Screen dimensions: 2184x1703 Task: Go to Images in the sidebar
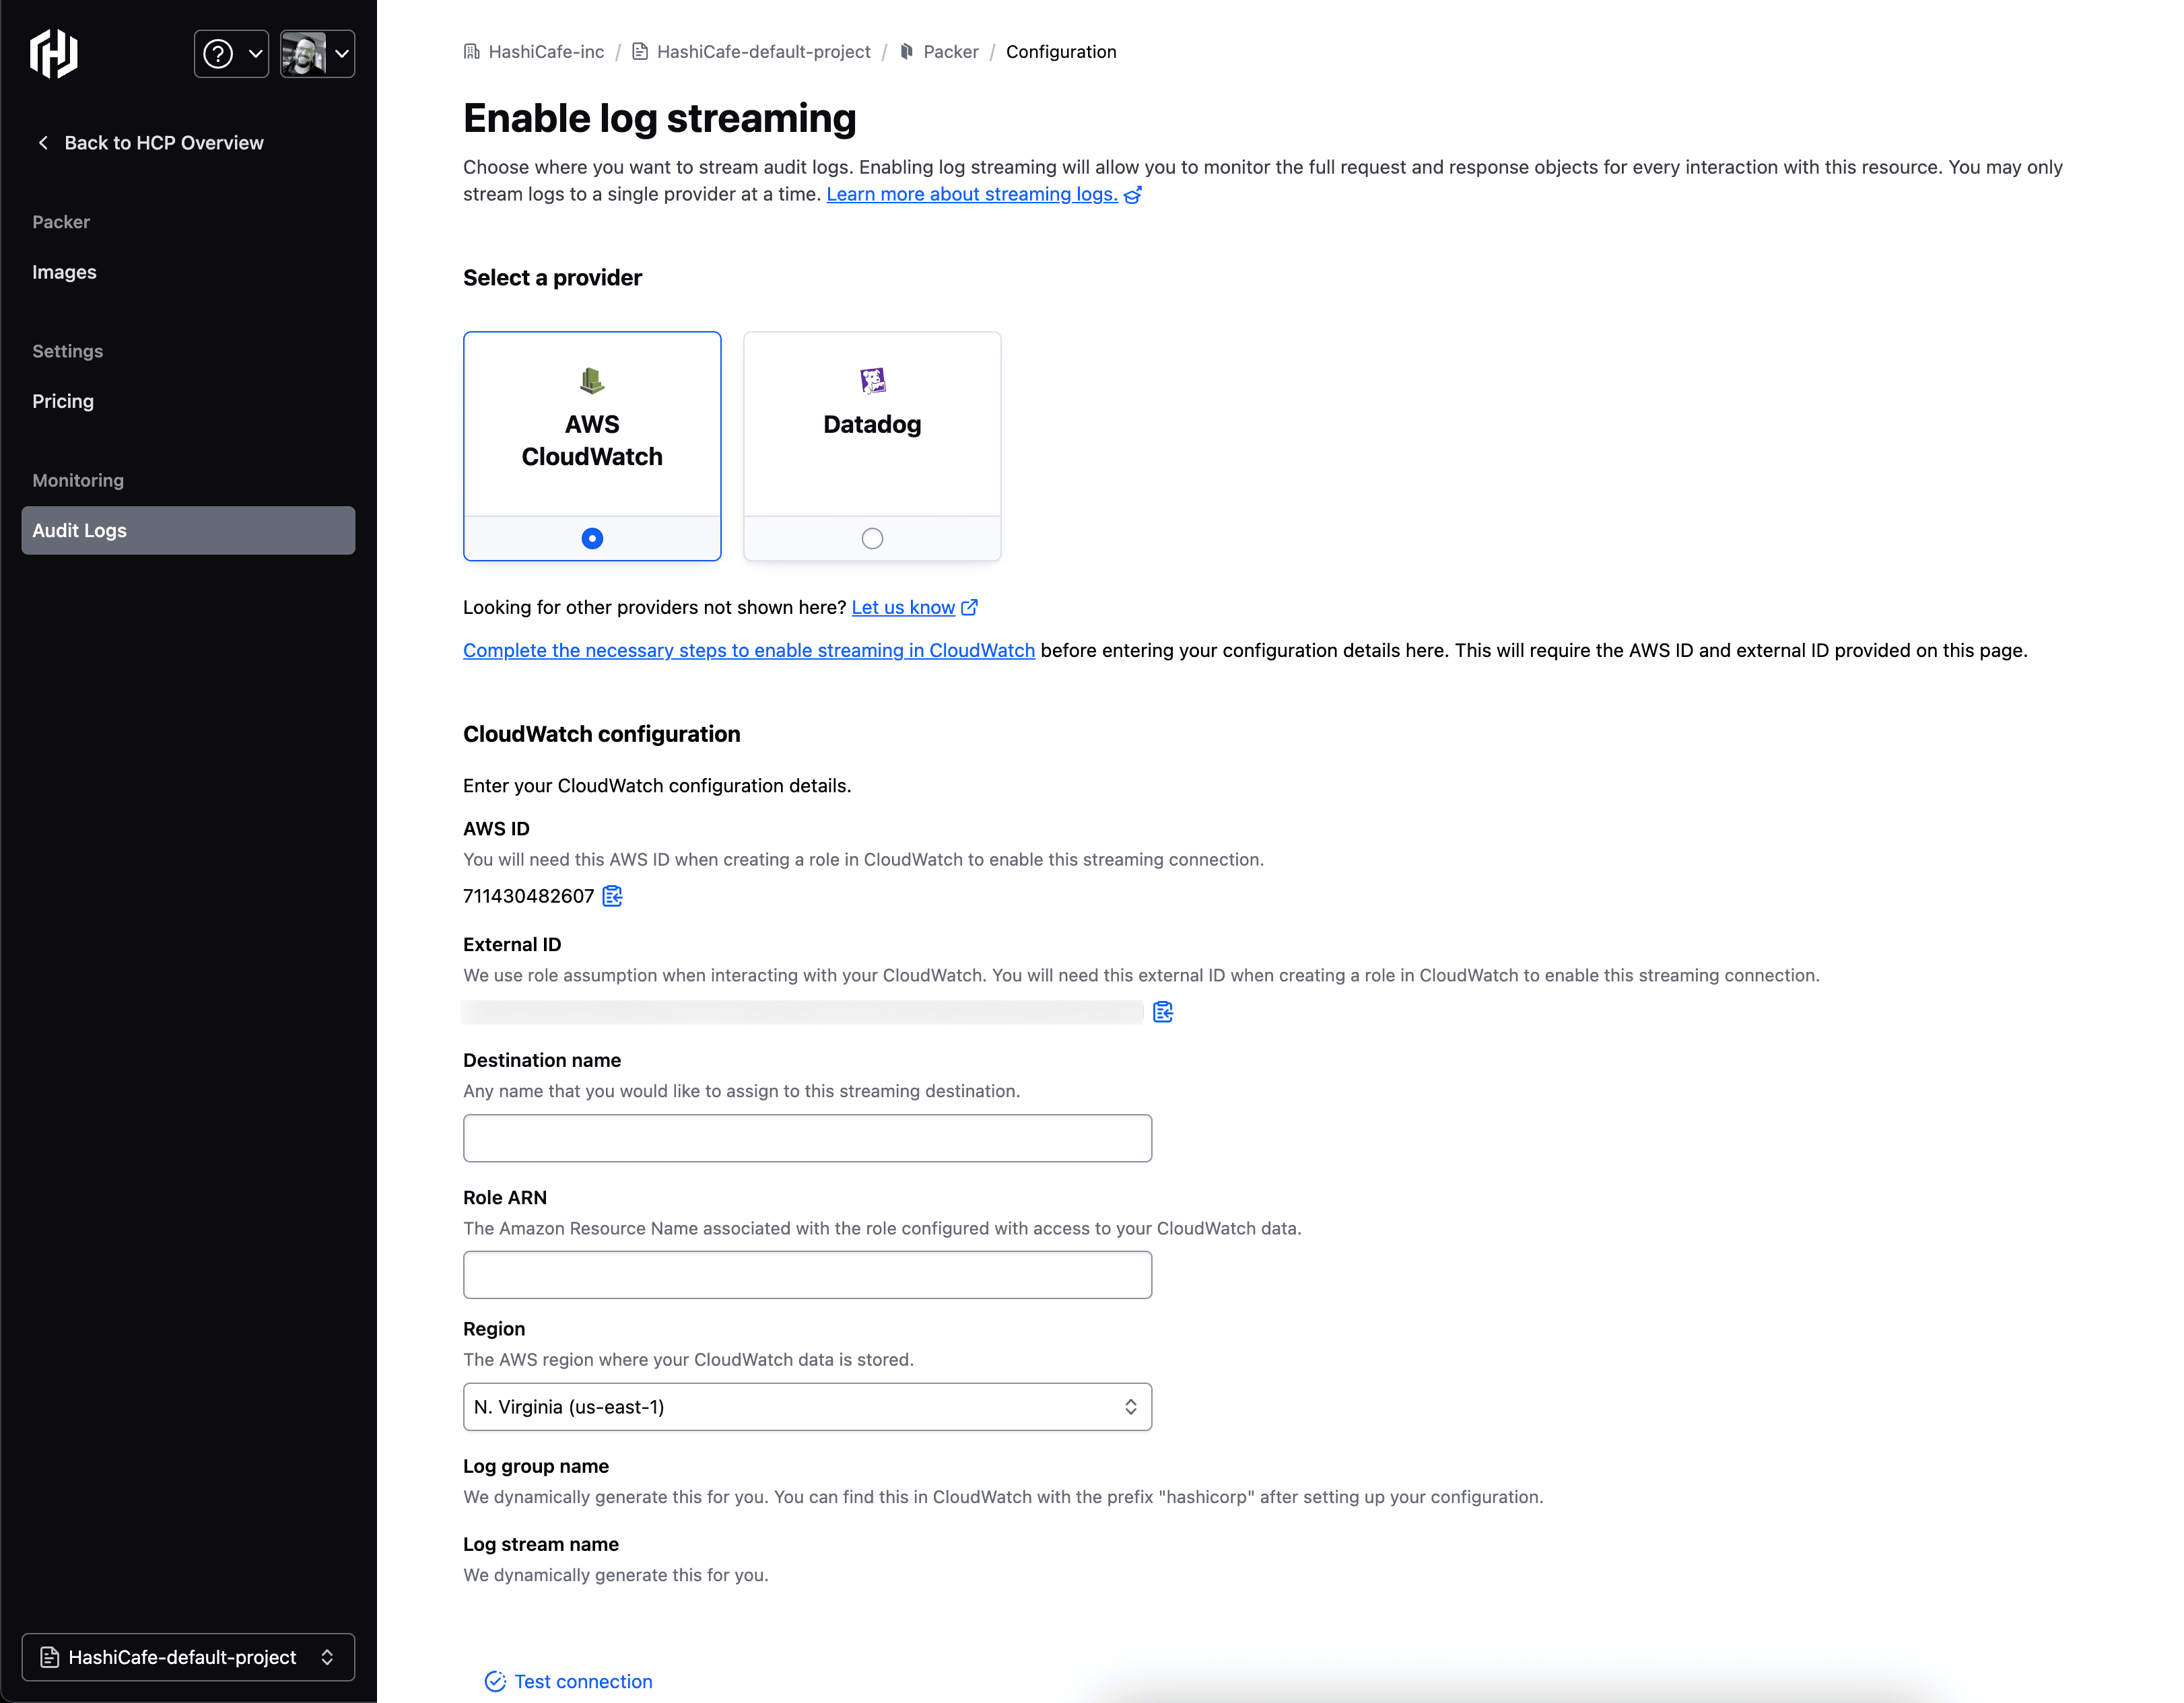click(x=64, y=272)
